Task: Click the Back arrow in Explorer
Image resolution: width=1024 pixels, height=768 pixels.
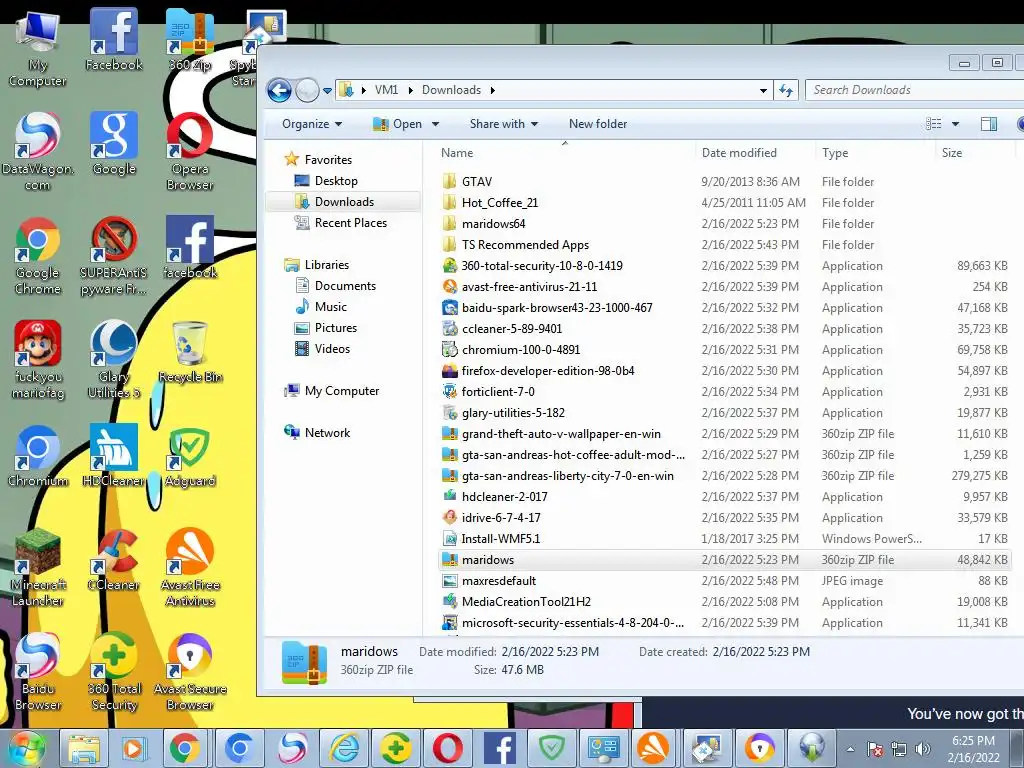Action: pos(279,90)
